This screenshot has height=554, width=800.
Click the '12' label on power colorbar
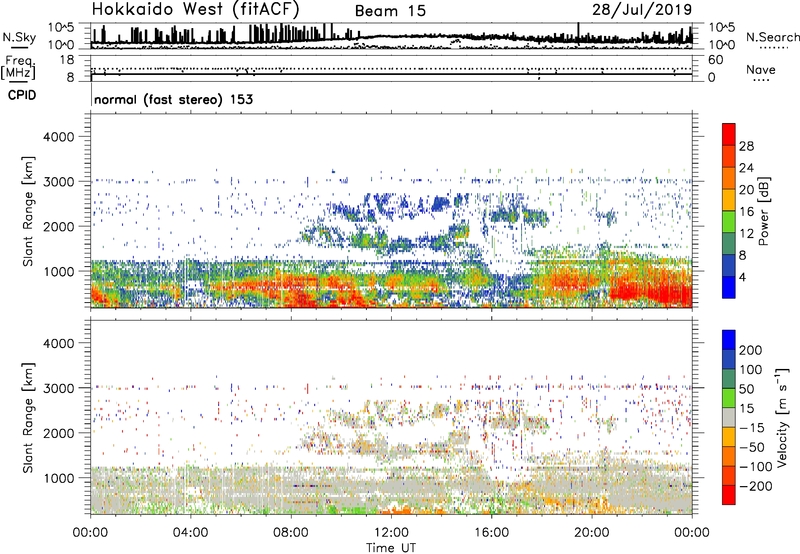coord(746,234)
